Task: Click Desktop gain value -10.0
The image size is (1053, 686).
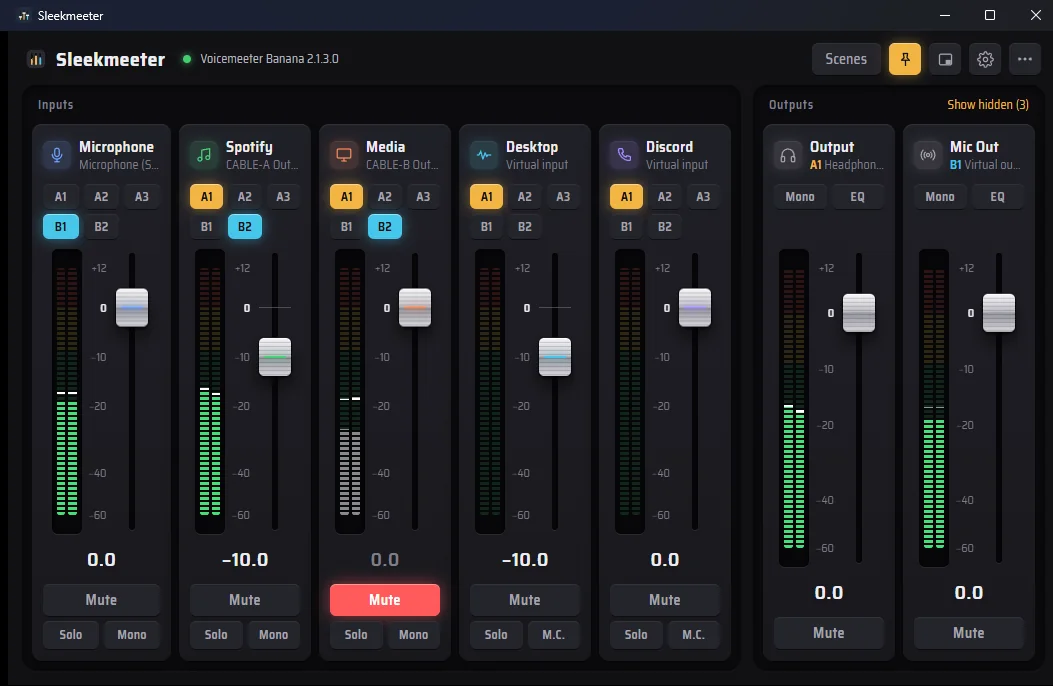Action: (524, 560)
